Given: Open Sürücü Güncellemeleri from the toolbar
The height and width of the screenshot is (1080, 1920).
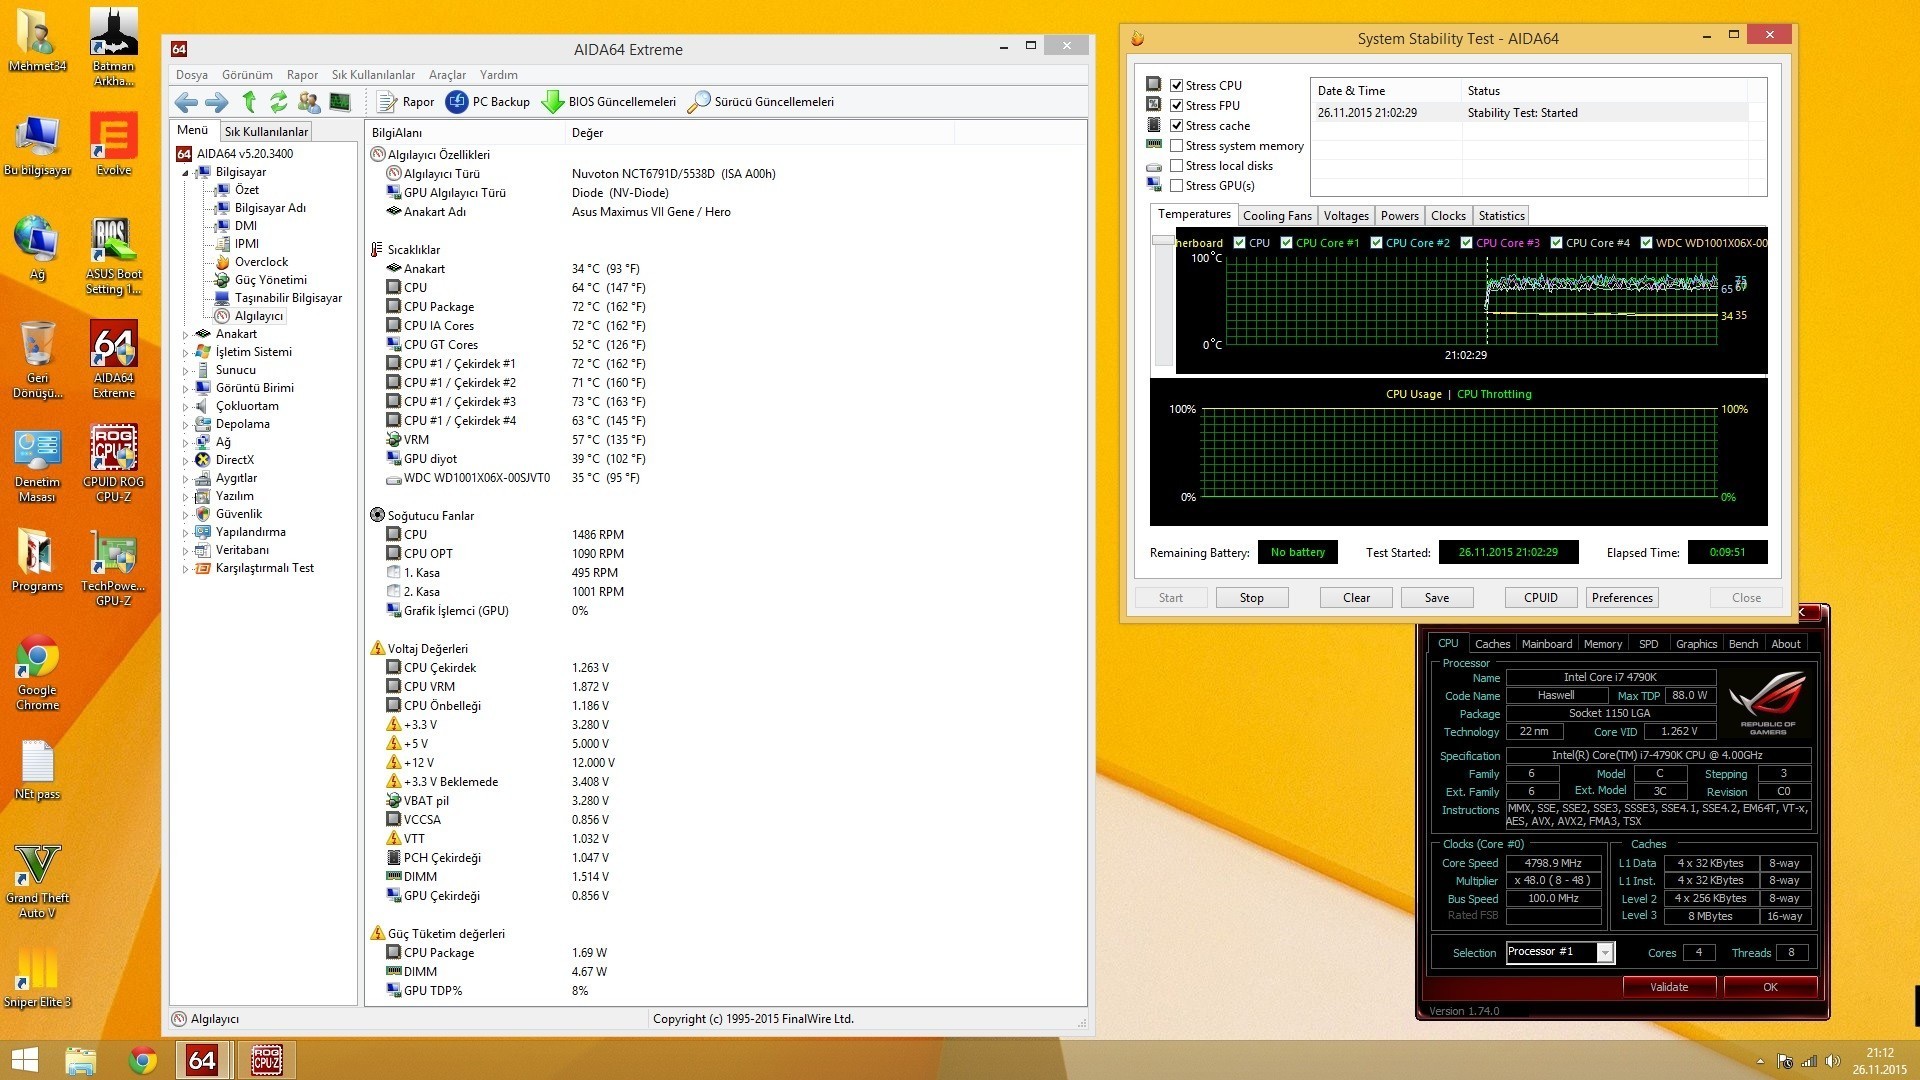Looking at the screenshot, I should coord(761,102).
